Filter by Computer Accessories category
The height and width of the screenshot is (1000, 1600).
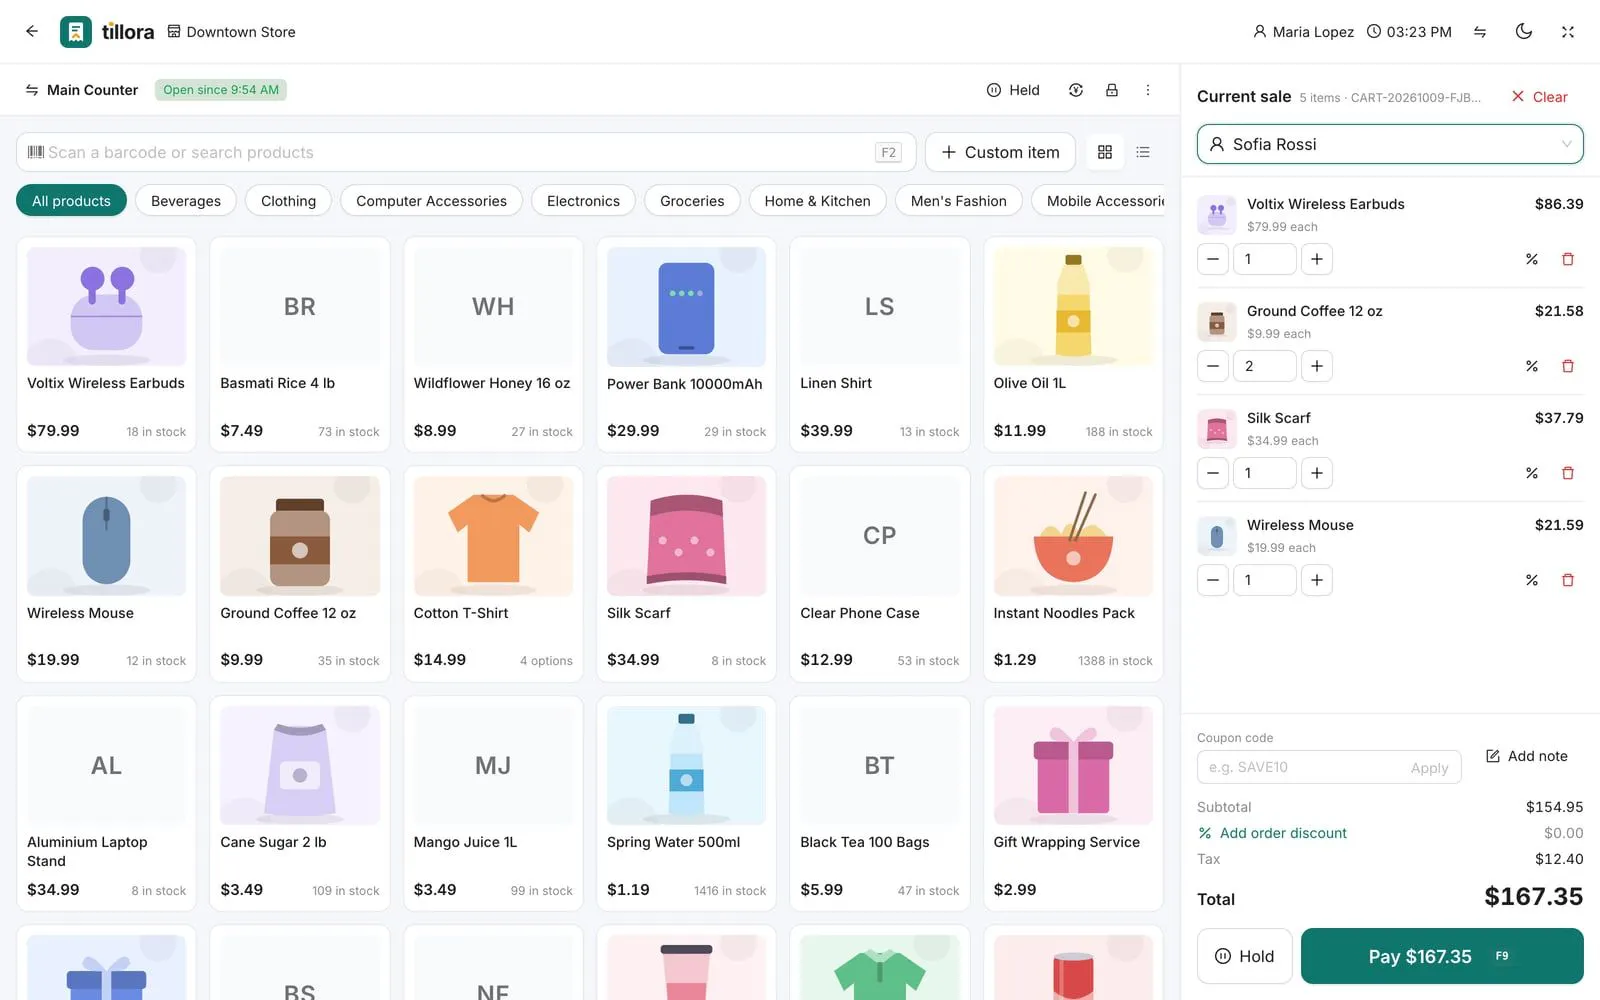[431, 201]
